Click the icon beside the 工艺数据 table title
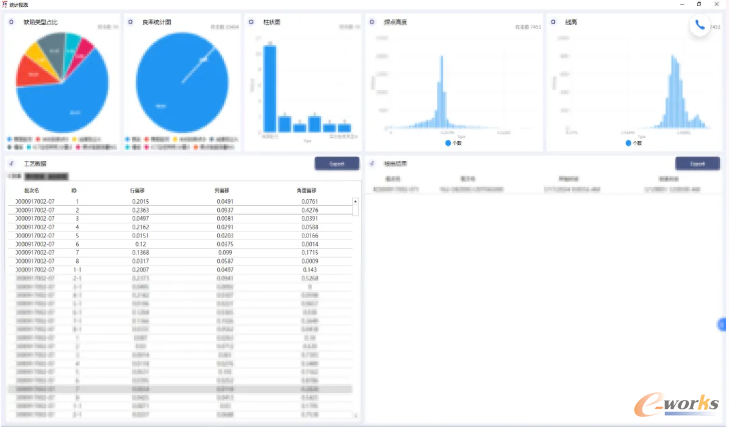729x427 pixels. tap(12, 163)
